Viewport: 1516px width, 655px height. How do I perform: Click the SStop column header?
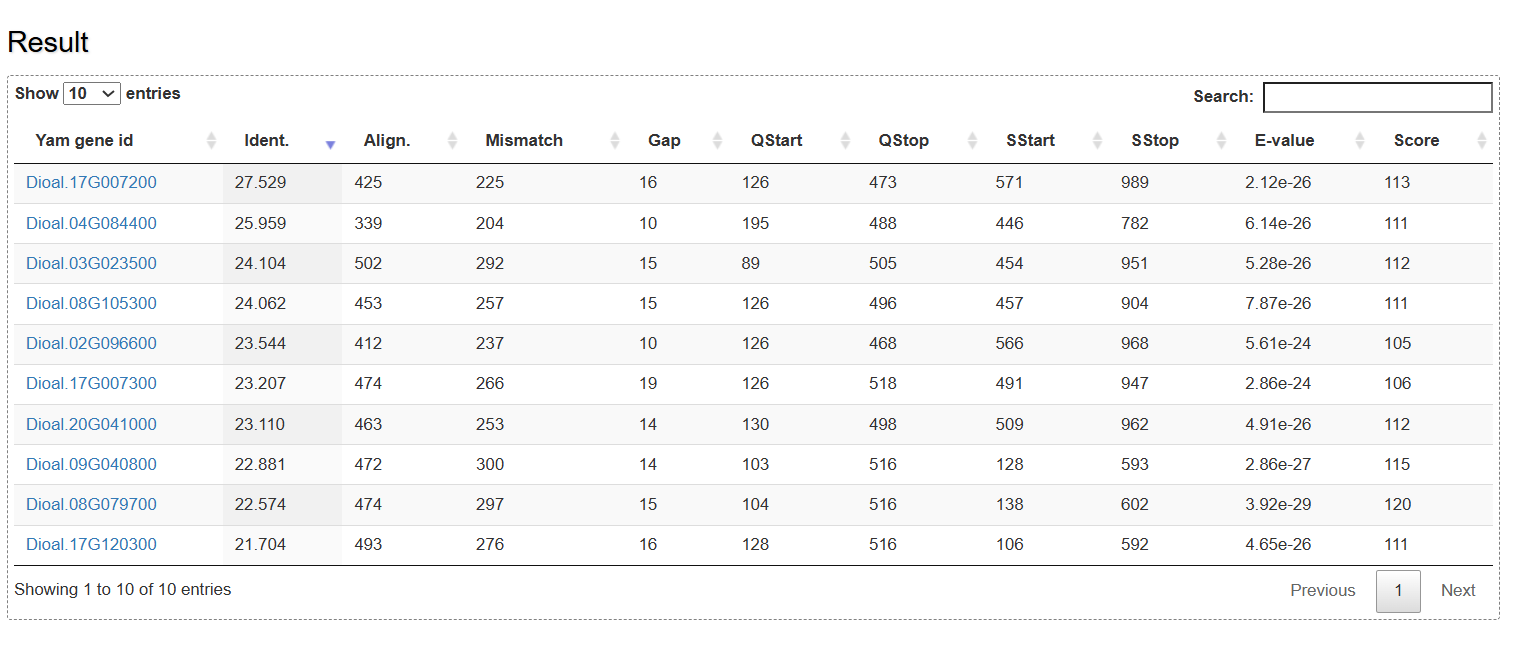coord(1155,141)
